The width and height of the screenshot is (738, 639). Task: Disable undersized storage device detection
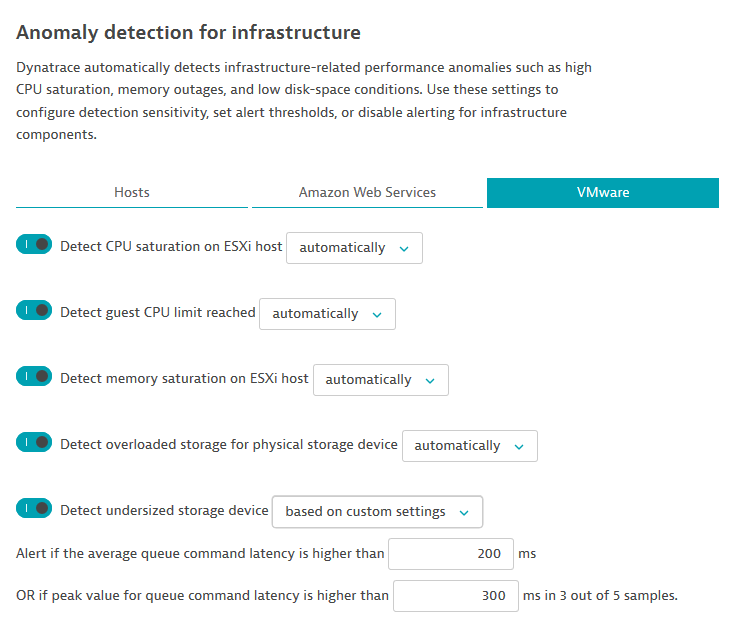(x=34, y=509)
